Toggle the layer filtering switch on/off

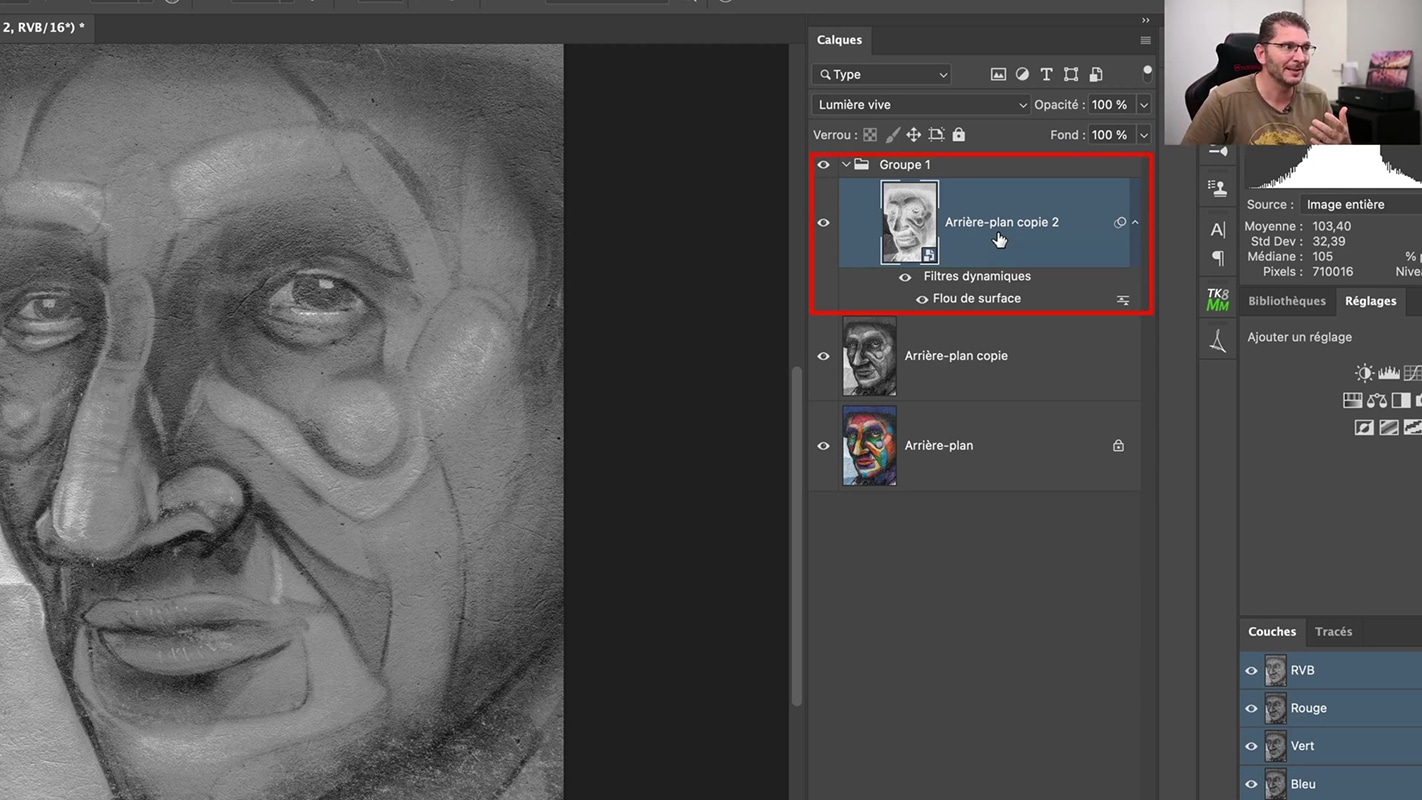coord(1147,72)
